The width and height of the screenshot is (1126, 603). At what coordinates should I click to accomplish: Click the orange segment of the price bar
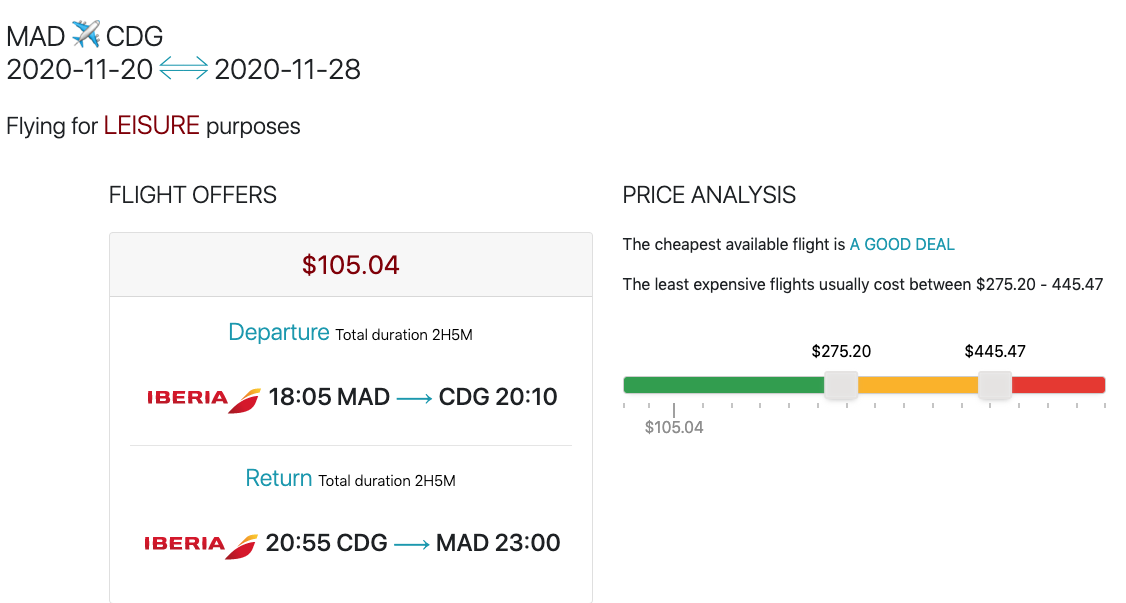917,385
